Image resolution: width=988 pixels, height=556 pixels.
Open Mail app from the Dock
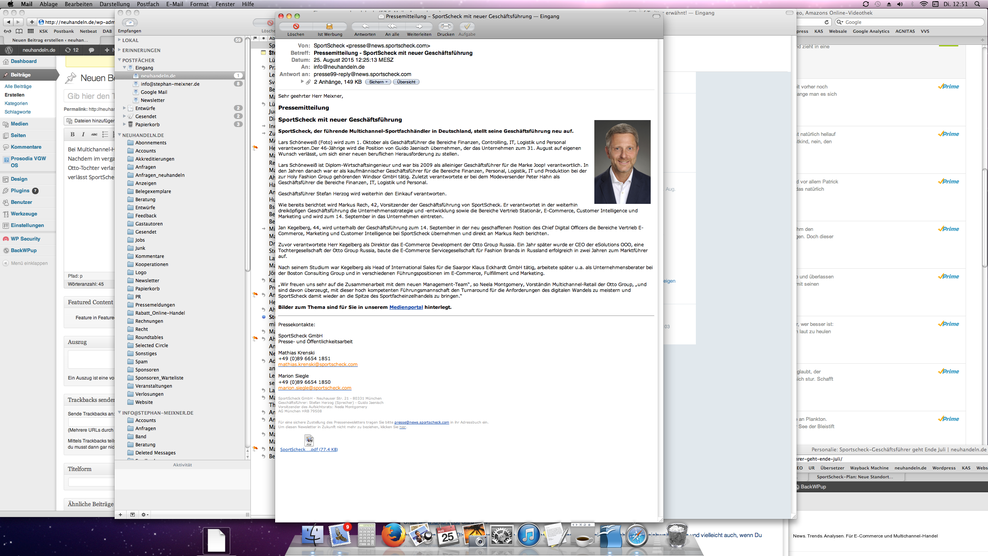[339, 535]
